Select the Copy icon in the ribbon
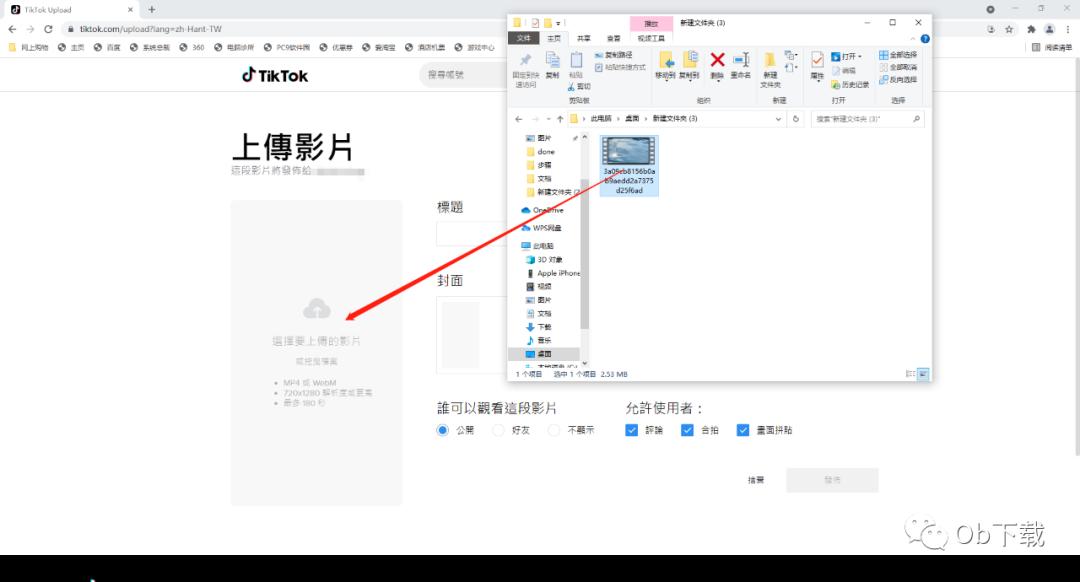 (x=555, y=60)
